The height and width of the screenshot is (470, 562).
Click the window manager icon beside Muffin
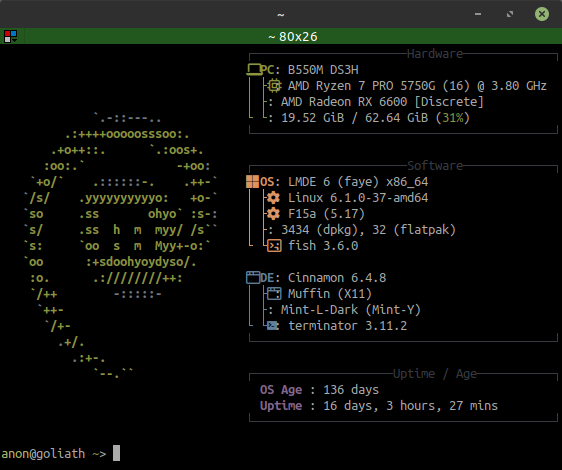coord(274,294)
